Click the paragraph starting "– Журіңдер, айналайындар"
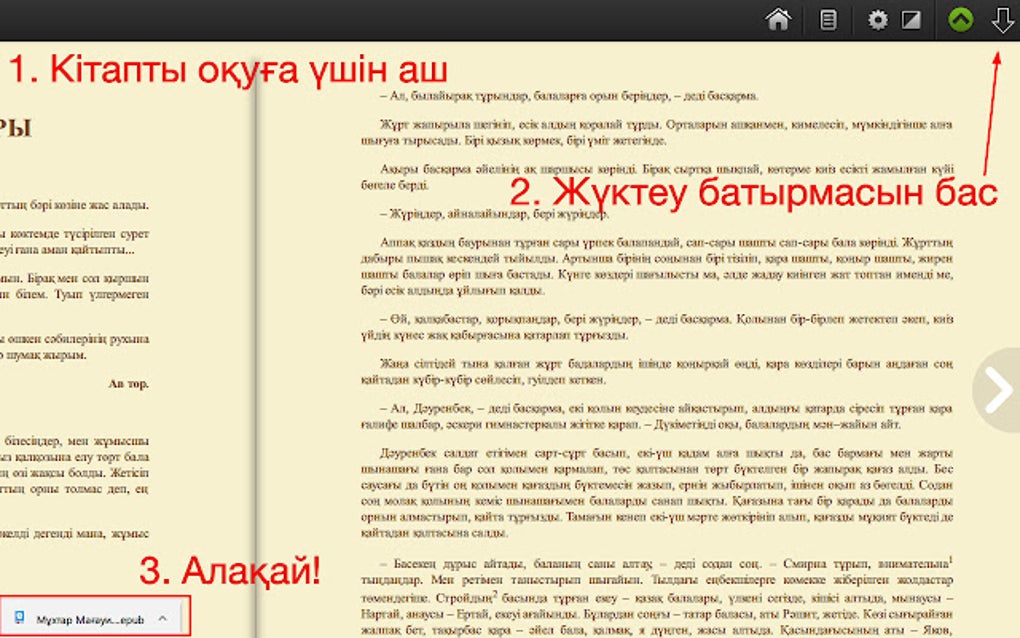1020x638 pixels. coord(494,213)
